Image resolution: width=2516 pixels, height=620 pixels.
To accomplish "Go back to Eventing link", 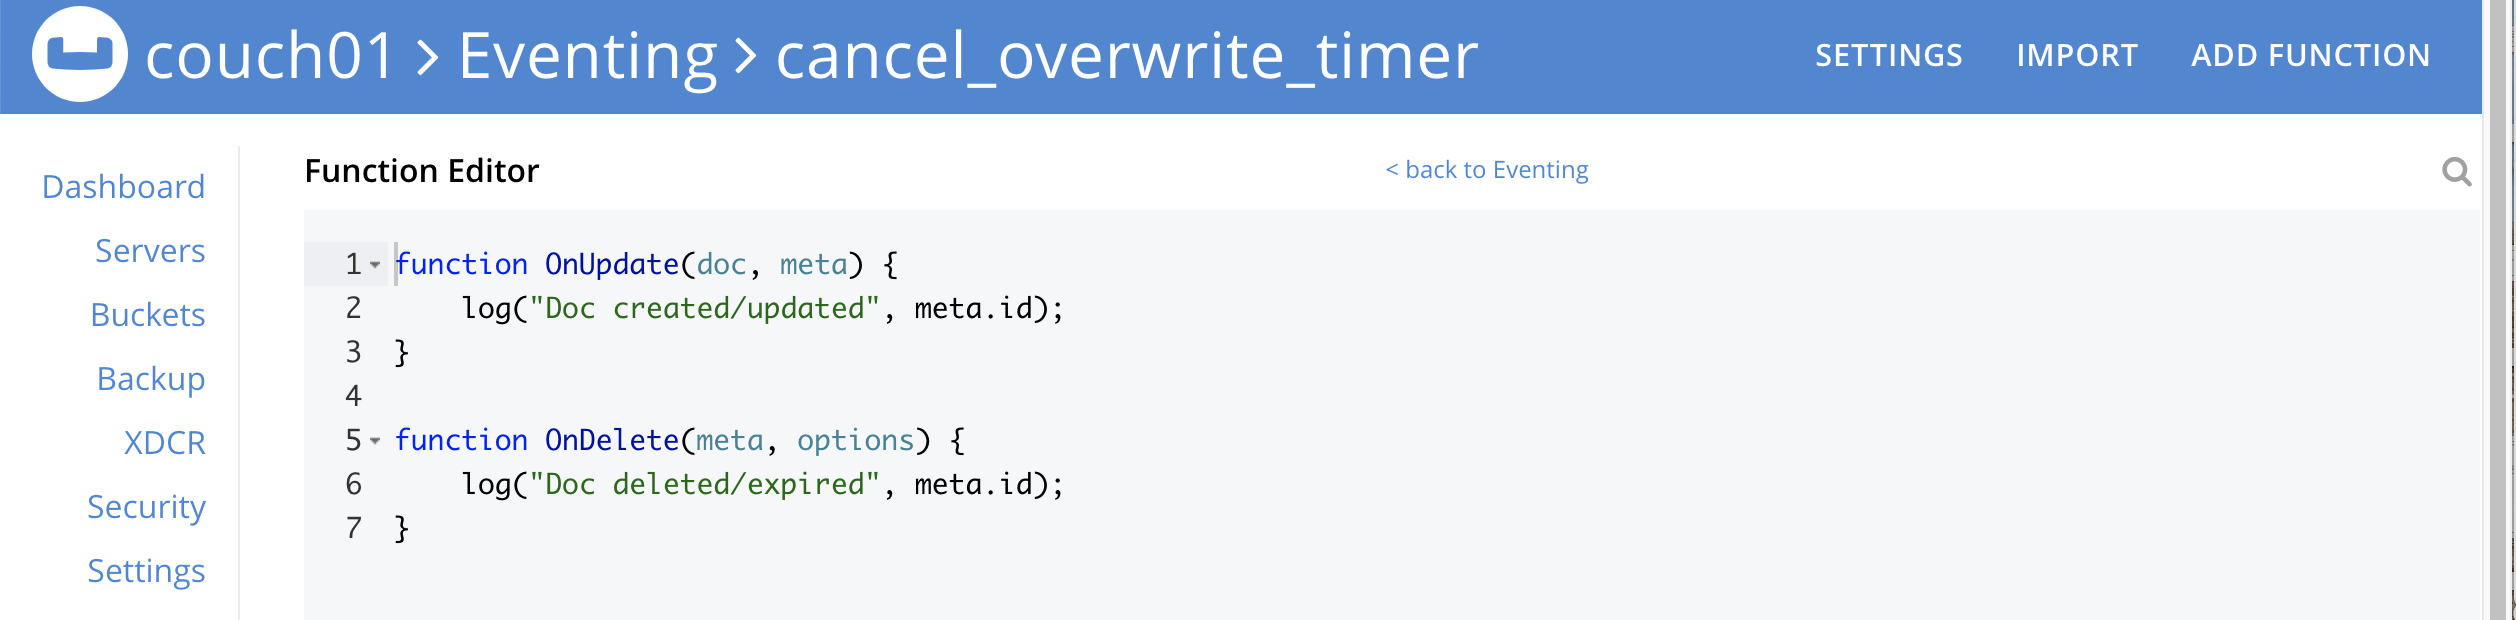I will coord(1486,170).
